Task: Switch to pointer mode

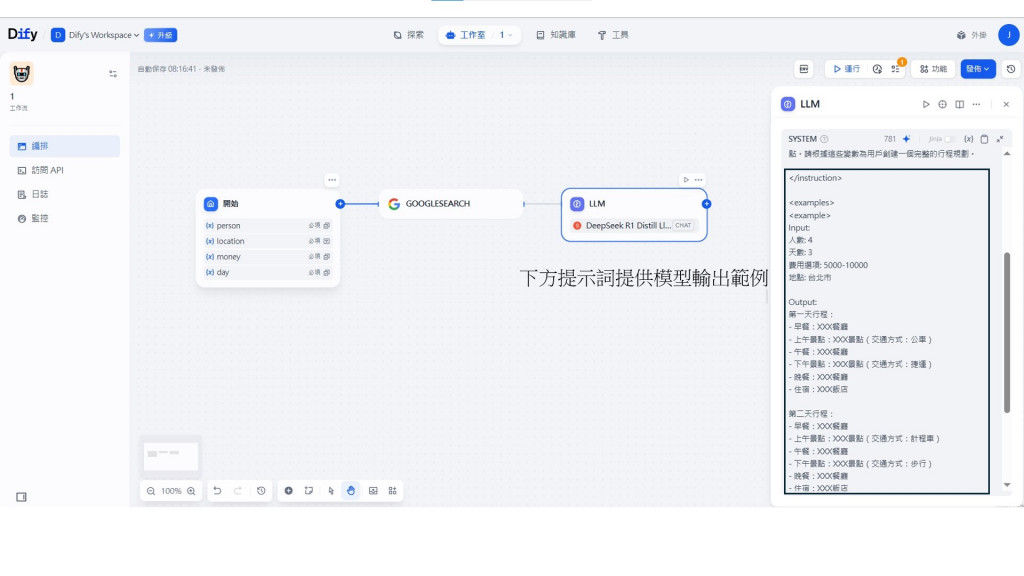Action: (331, 491)
